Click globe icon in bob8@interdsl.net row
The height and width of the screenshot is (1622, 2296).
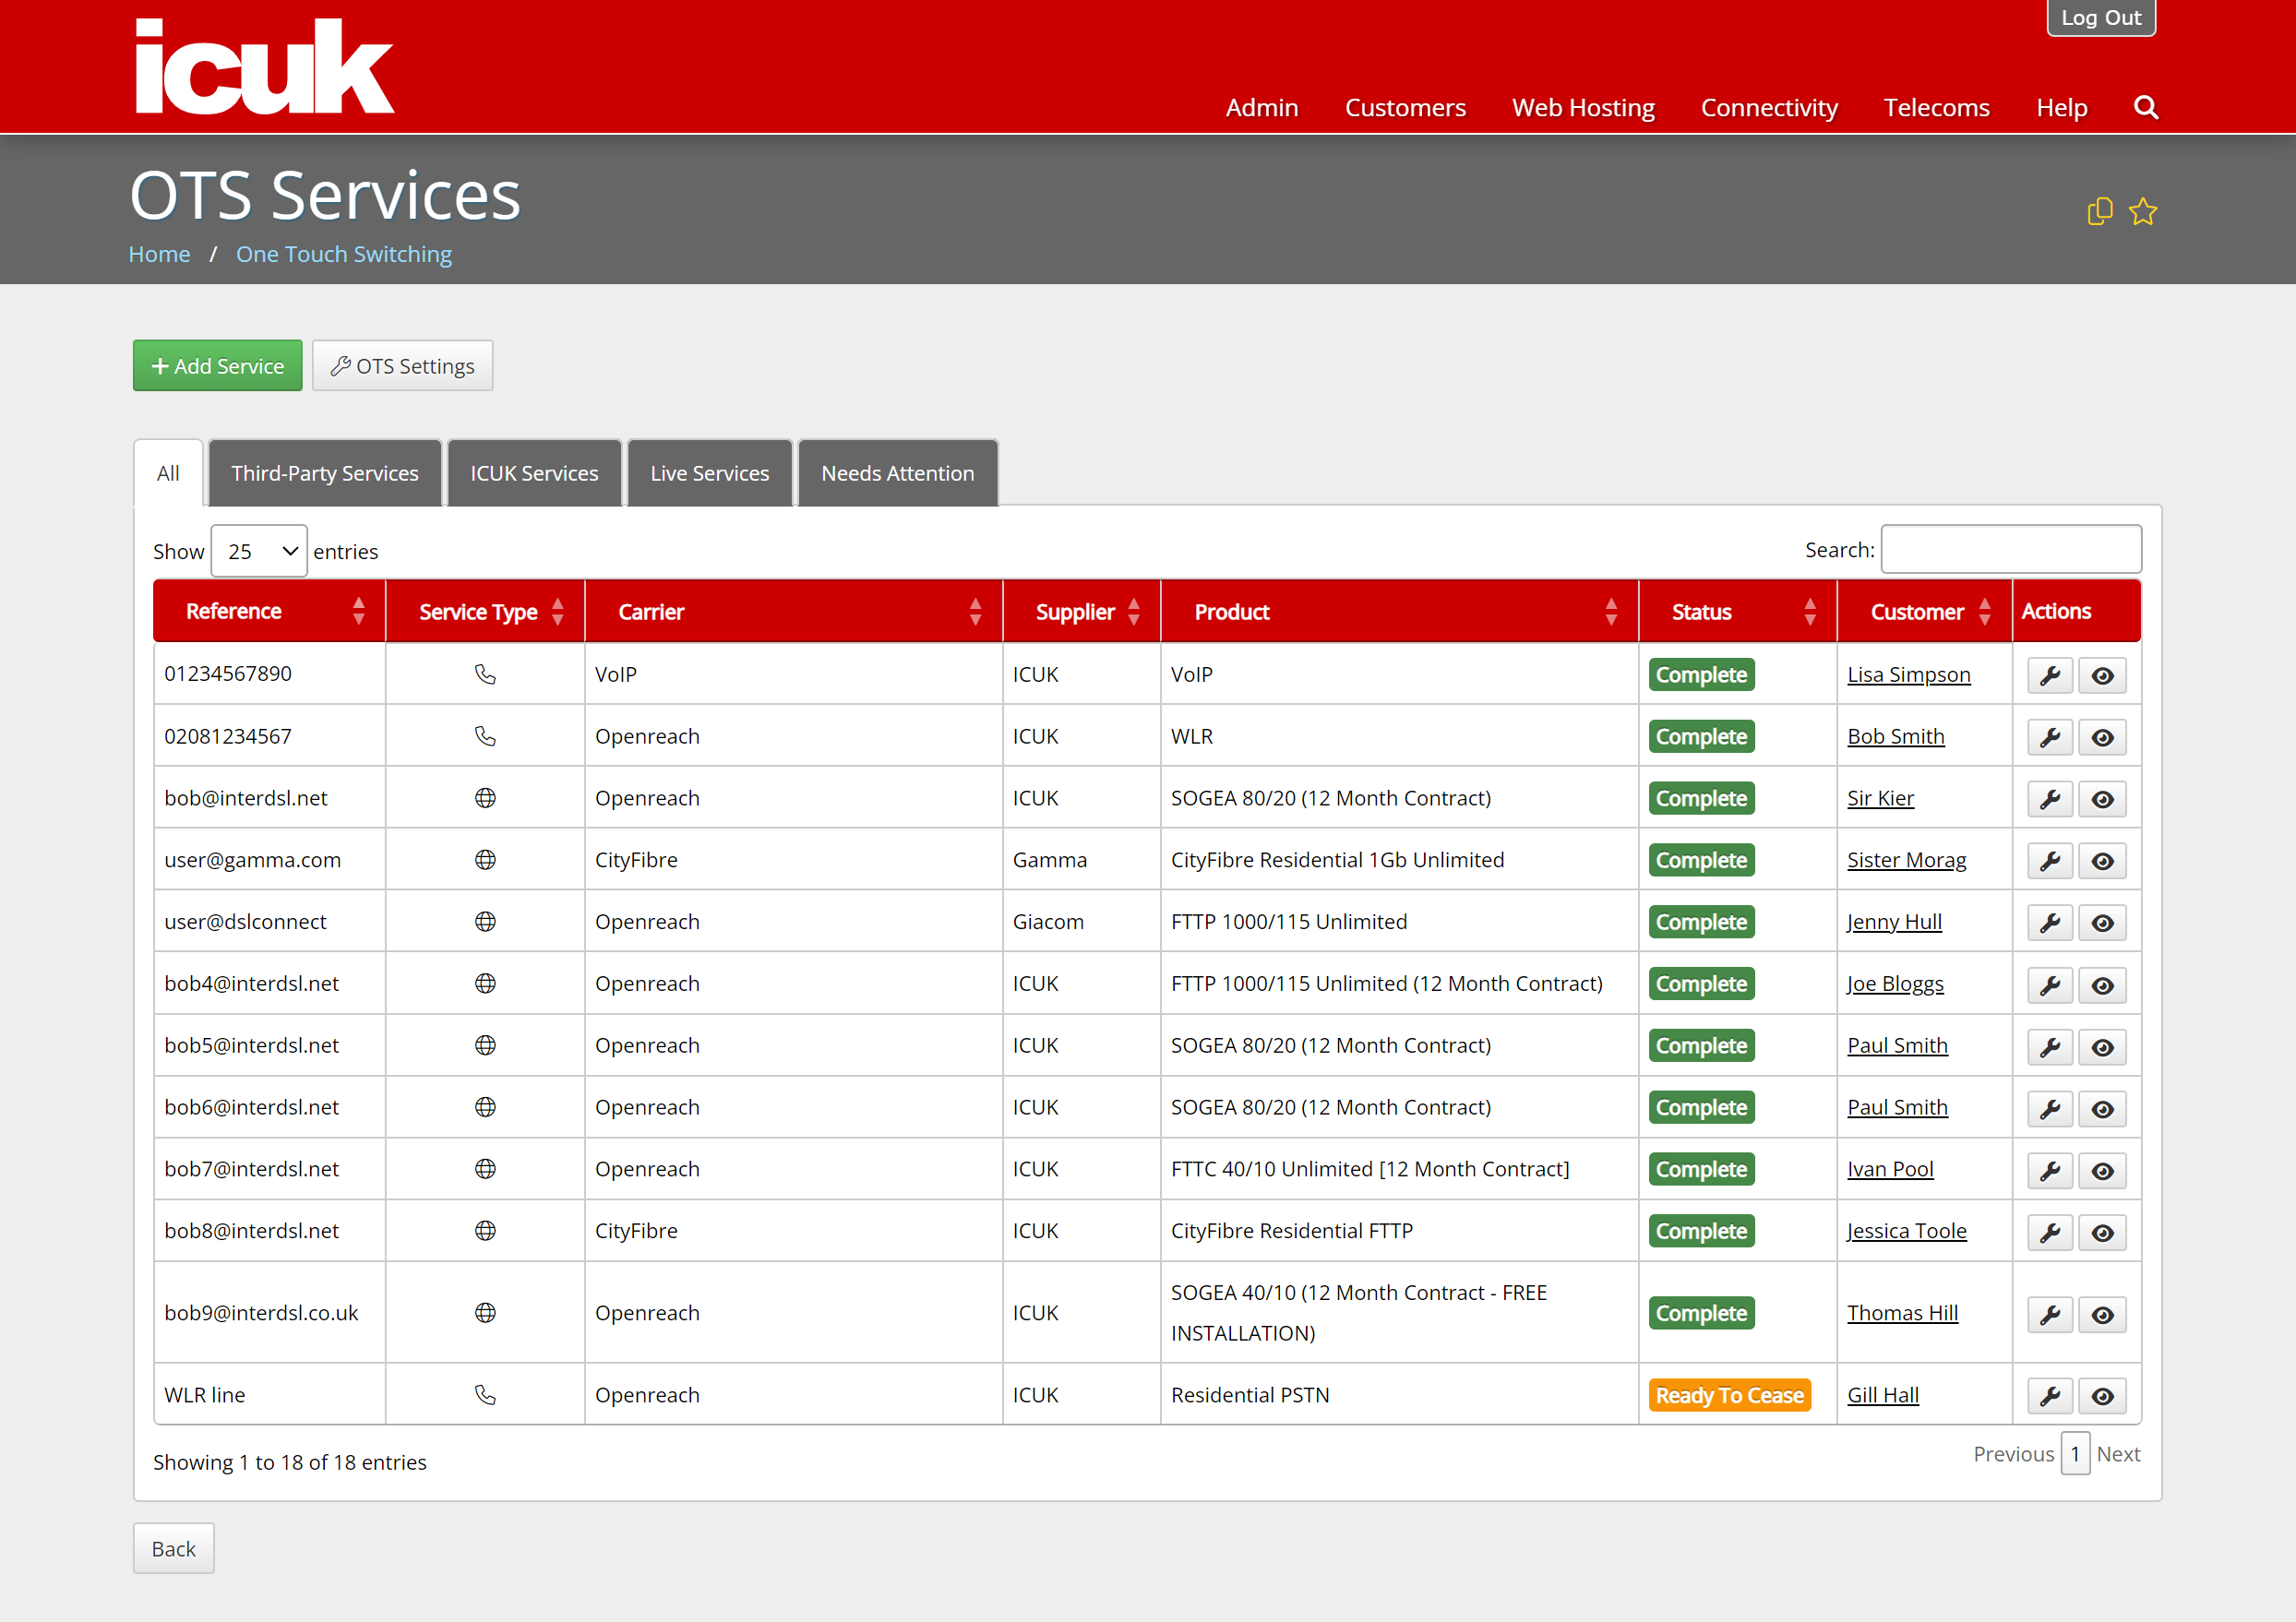[x=485, y=1231]
